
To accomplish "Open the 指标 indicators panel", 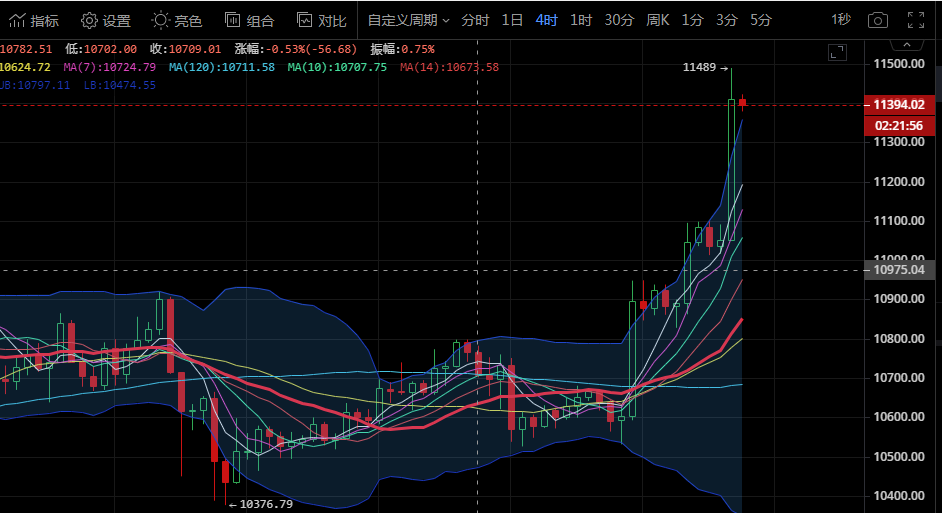I will click(x=33, y=20).
